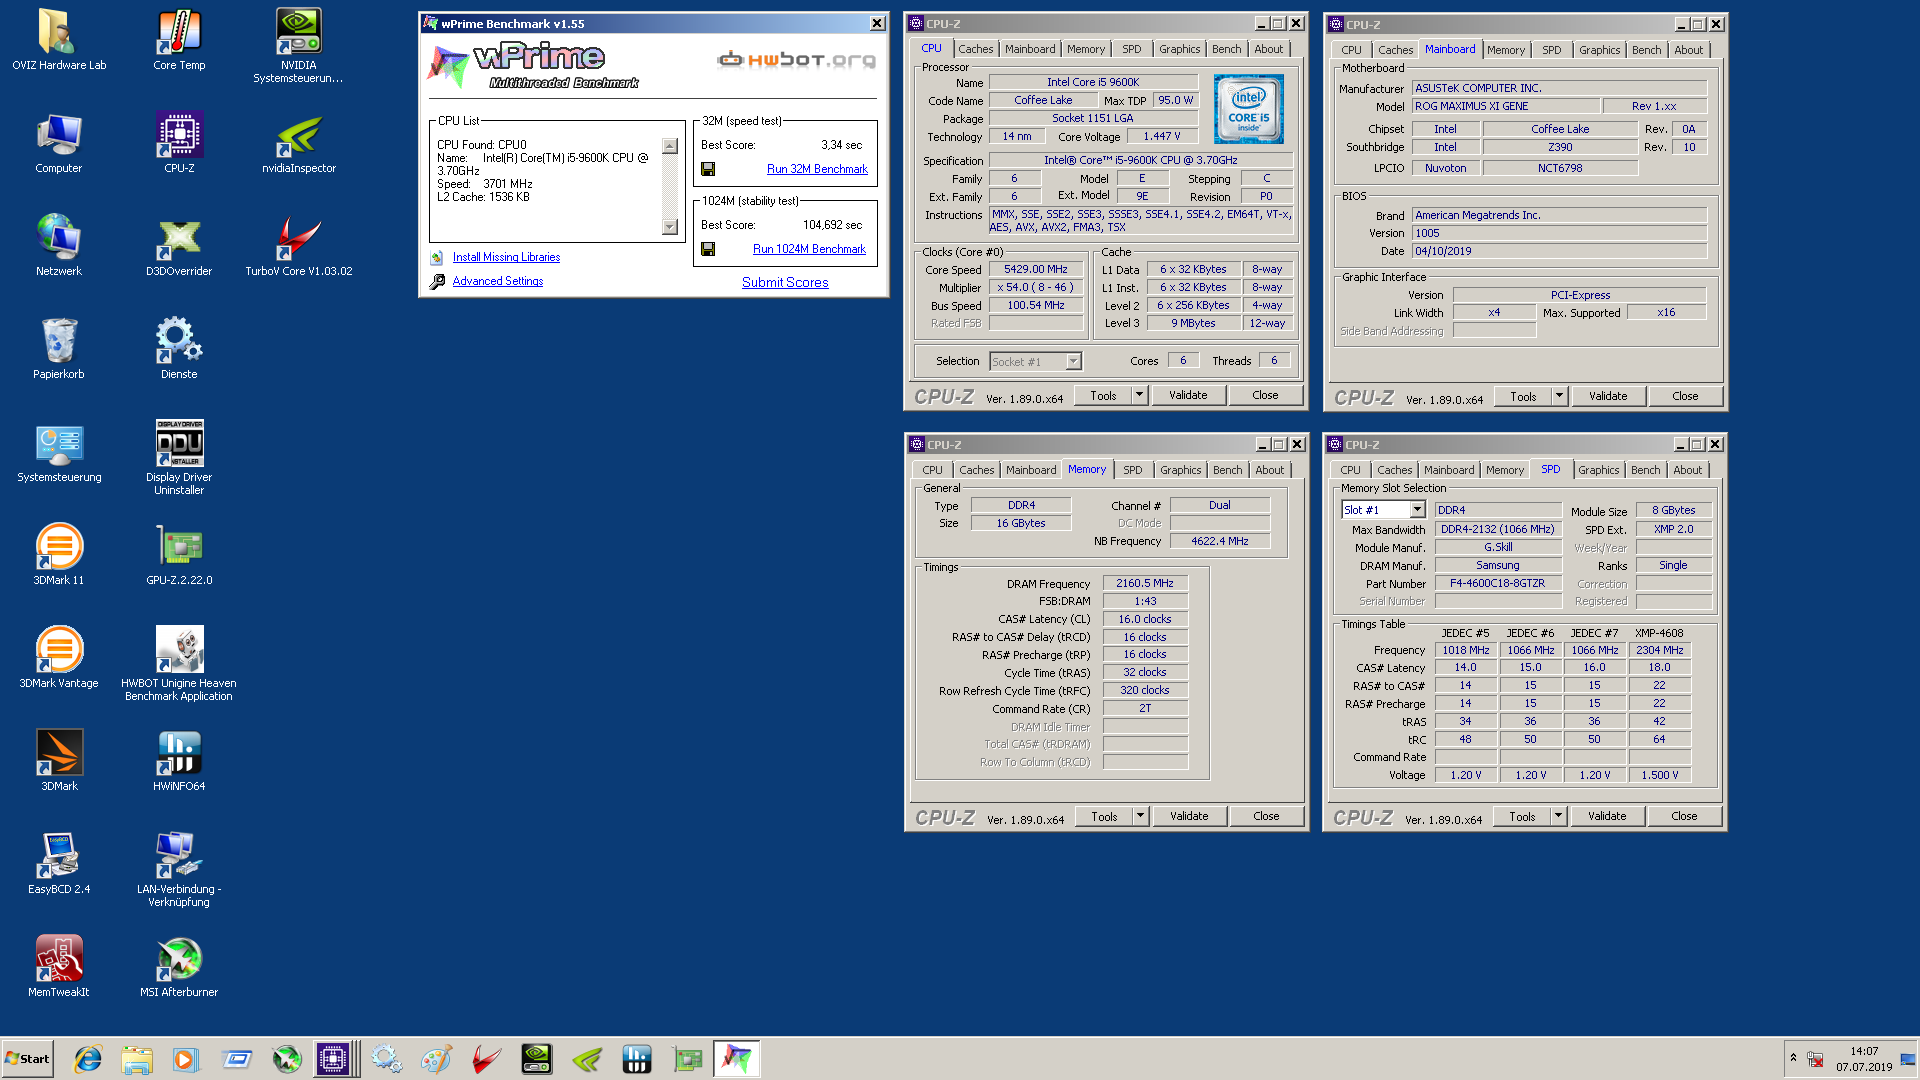Open 3DMark Vantage desktop shortcut
This screenshot has height=1080, width=1920.
59,658
